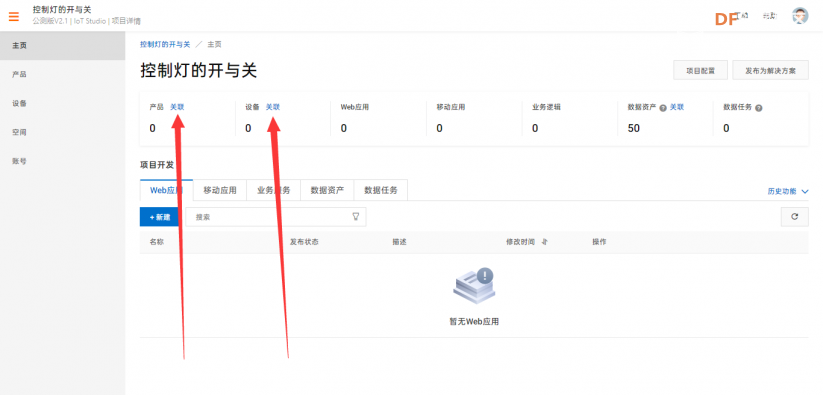Image resolution: width=823 pixels, height=395 pixels.
Task: Show help for 数据资产
Action: tap(663, 108)
